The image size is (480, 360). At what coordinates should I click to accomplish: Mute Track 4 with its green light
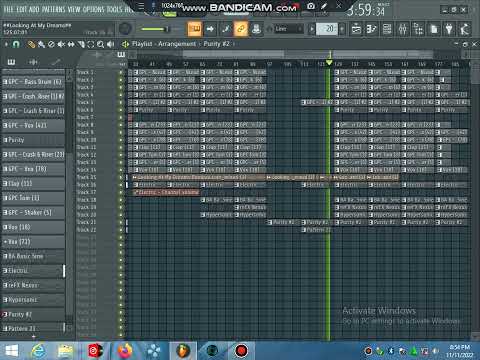pos(121,95)
